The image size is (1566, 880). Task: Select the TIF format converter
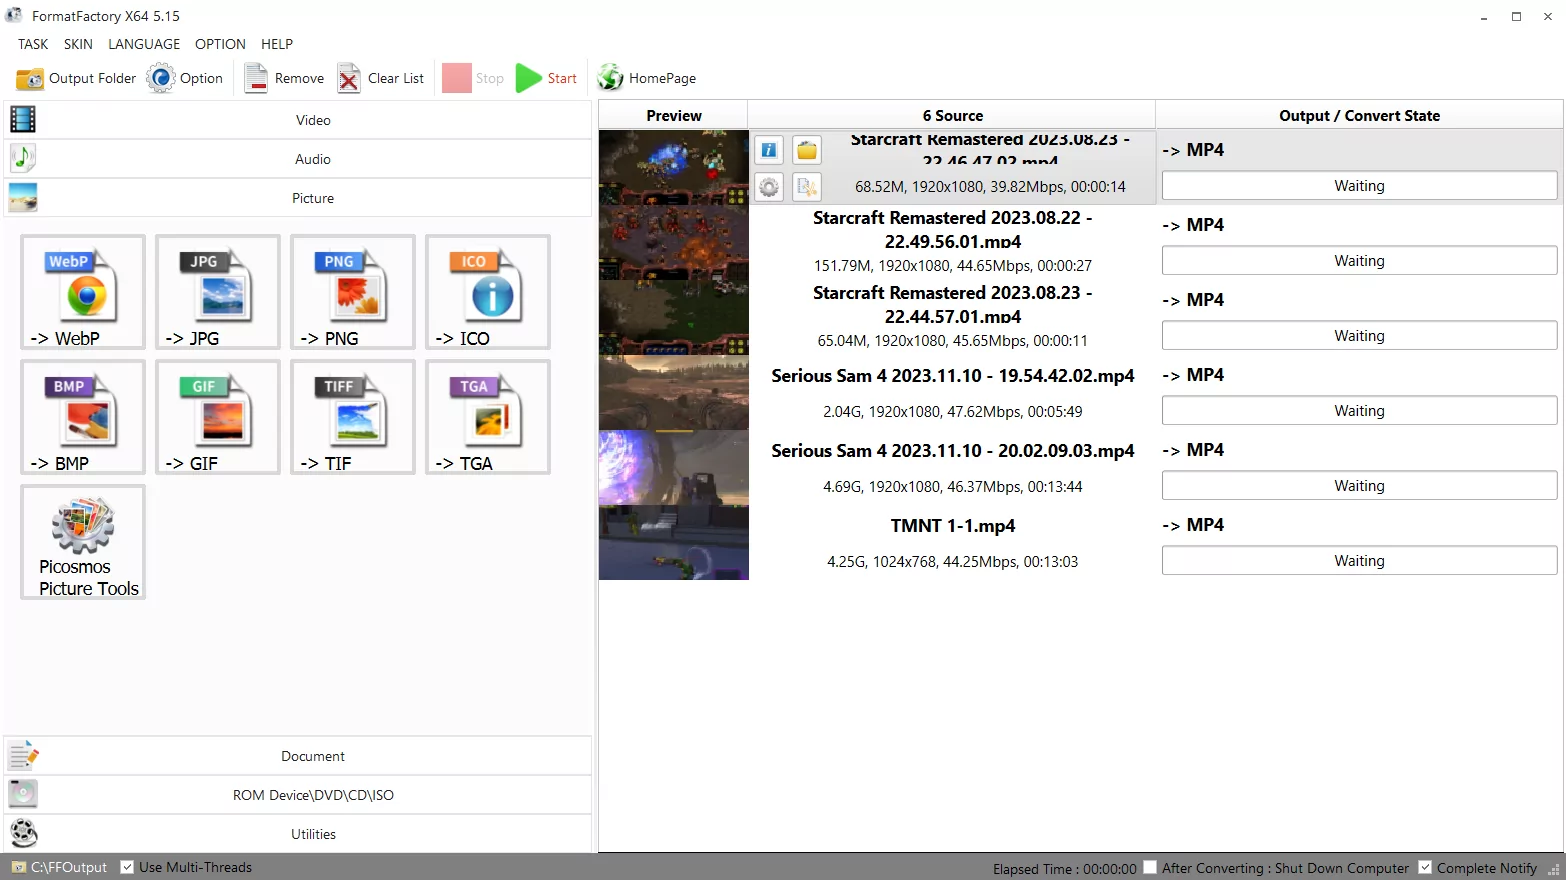[x=353, y=417]
